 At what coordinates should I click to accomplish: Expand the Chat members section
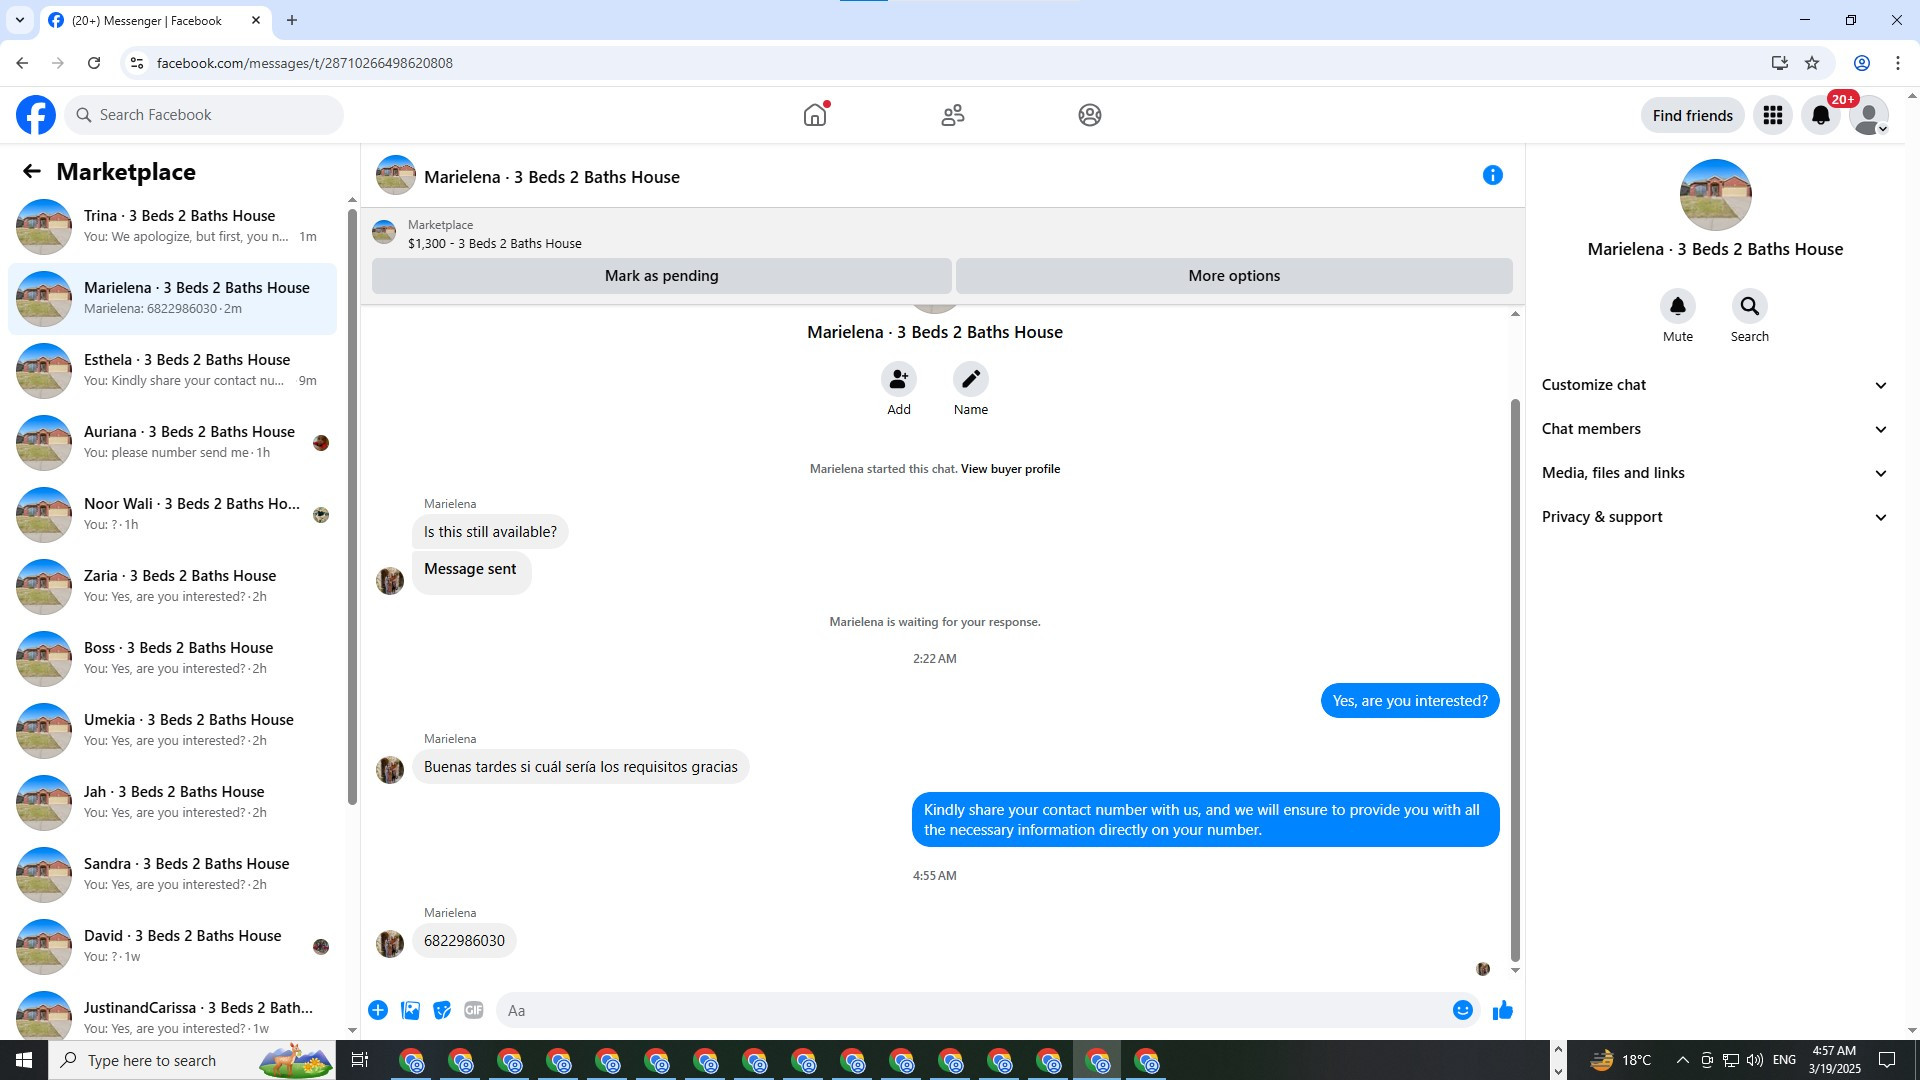1715,429
